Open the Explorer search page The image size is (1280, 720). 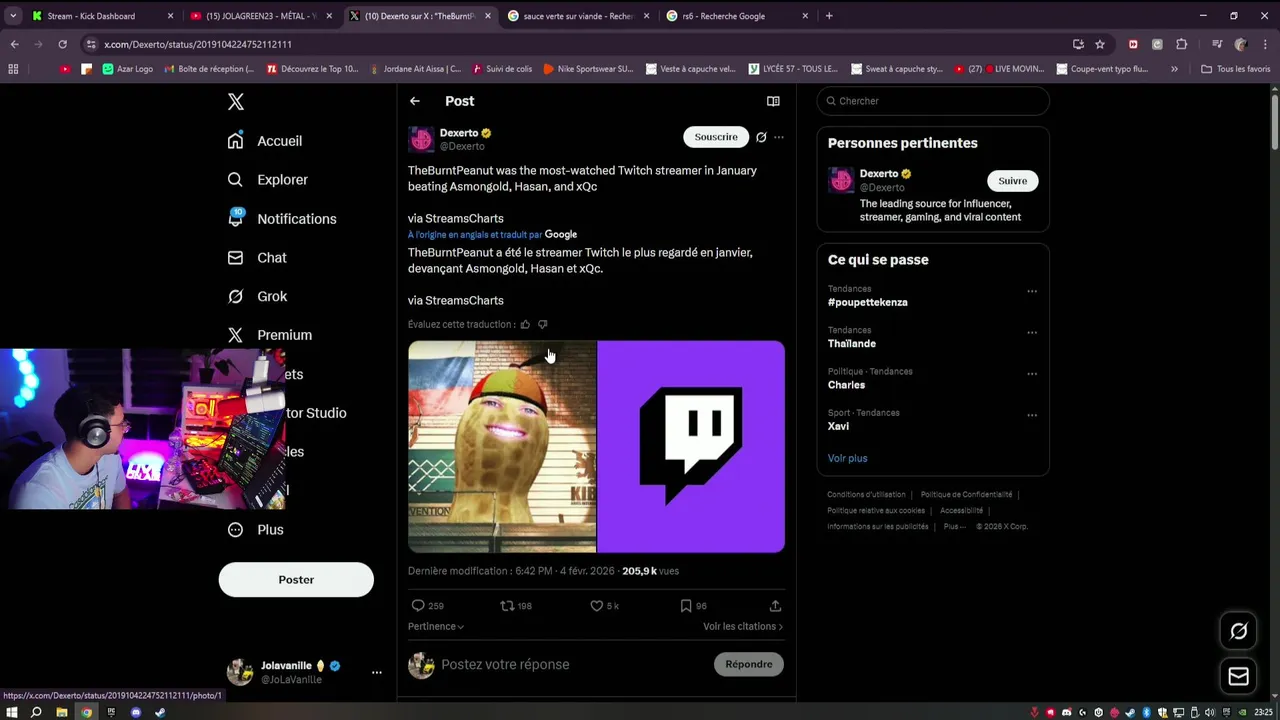point(268,180)
